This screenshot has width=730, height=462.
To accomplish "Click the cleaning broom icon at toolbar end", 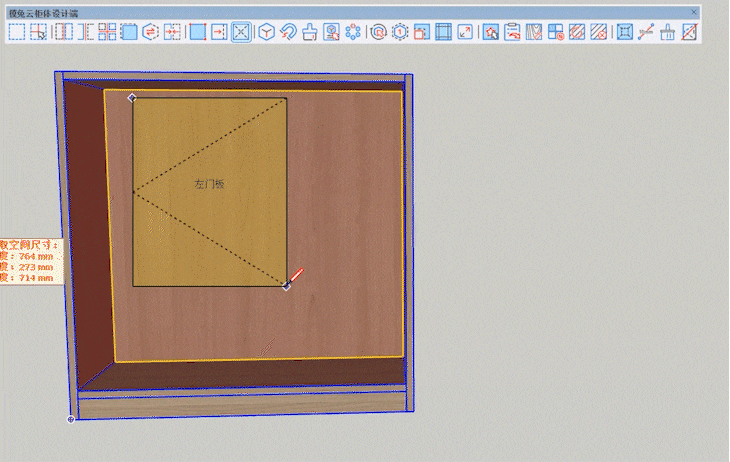I will (668, 32).
